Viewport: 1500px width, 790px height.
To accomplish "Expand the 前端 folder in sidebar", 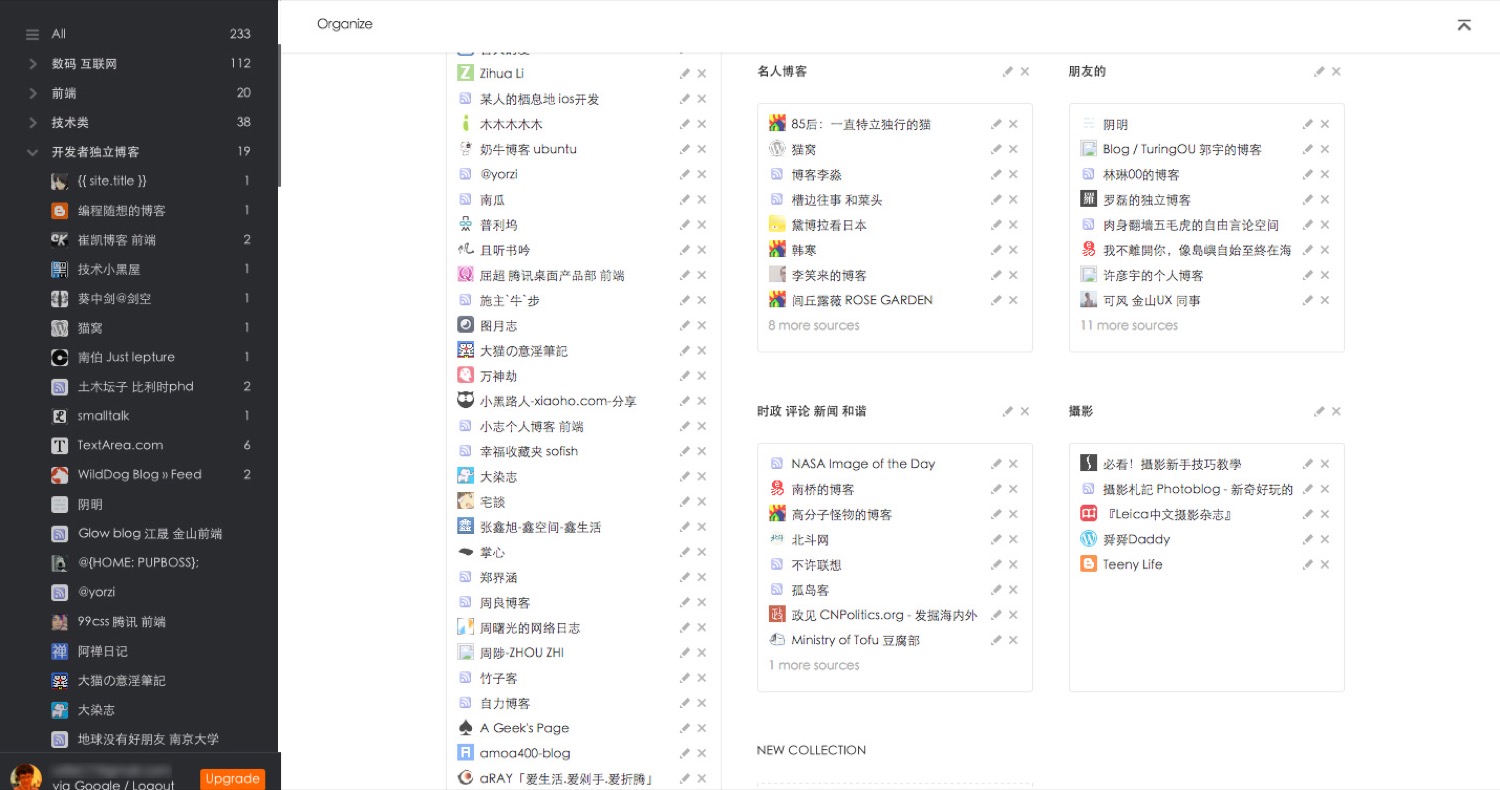I will [33, 93].
